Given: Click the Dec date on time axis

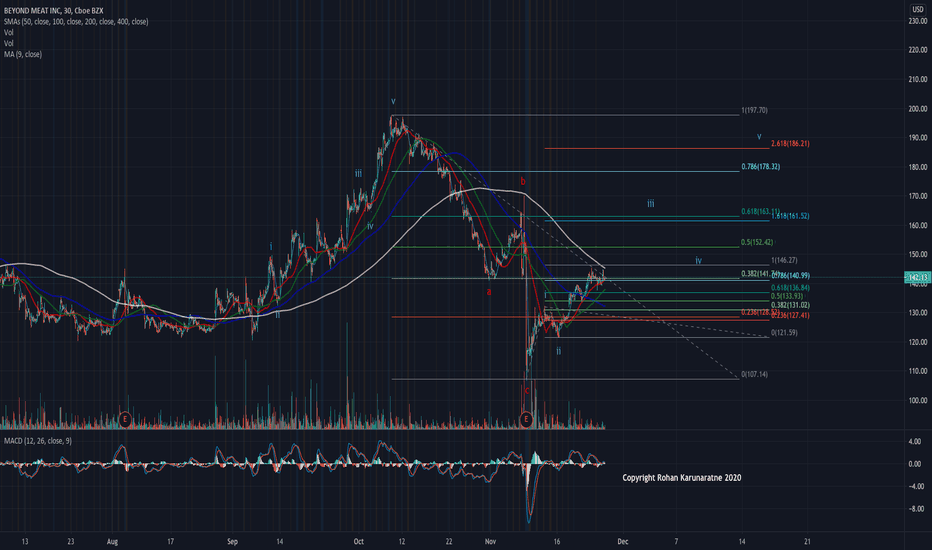Looking at the screenshot, I should pyautogui.click(x=622, y=542).
